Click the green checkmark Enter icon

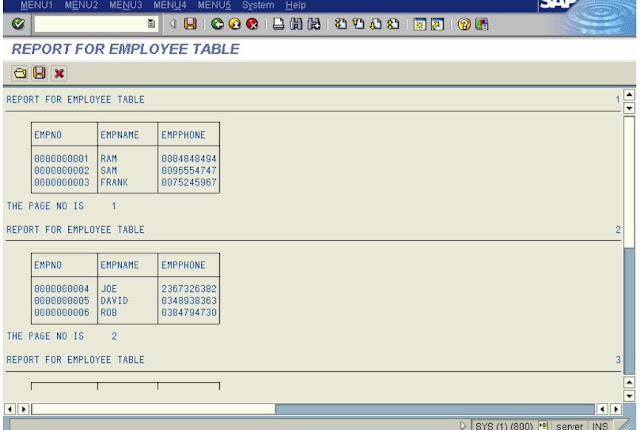click(x=18, y=24)
